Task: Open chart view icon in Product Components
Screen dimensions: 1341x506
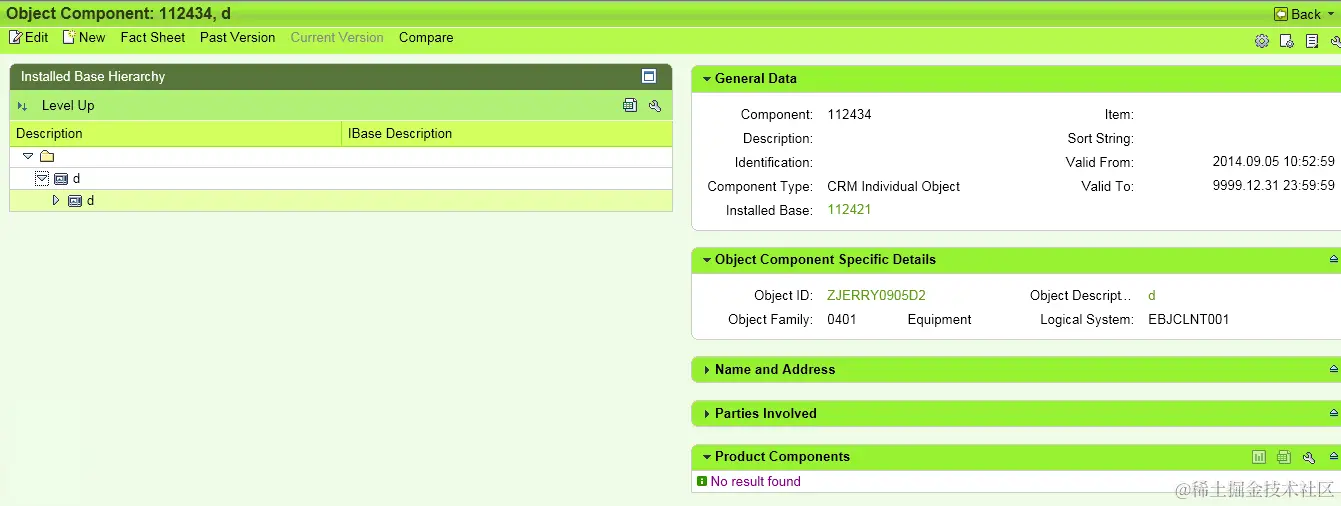Action: [1259, 457]
